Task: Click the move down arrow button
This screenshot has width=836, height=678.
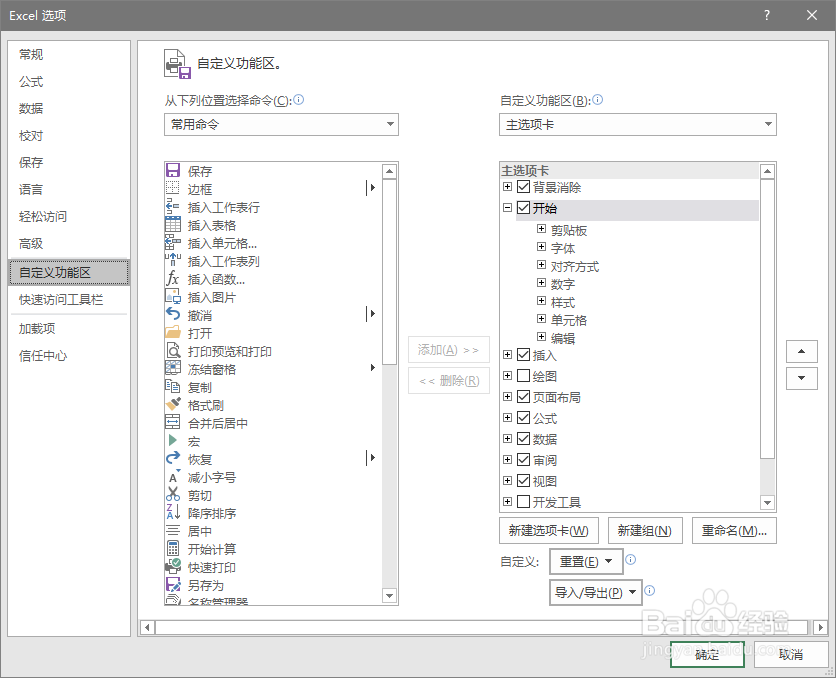Action: 801,378
